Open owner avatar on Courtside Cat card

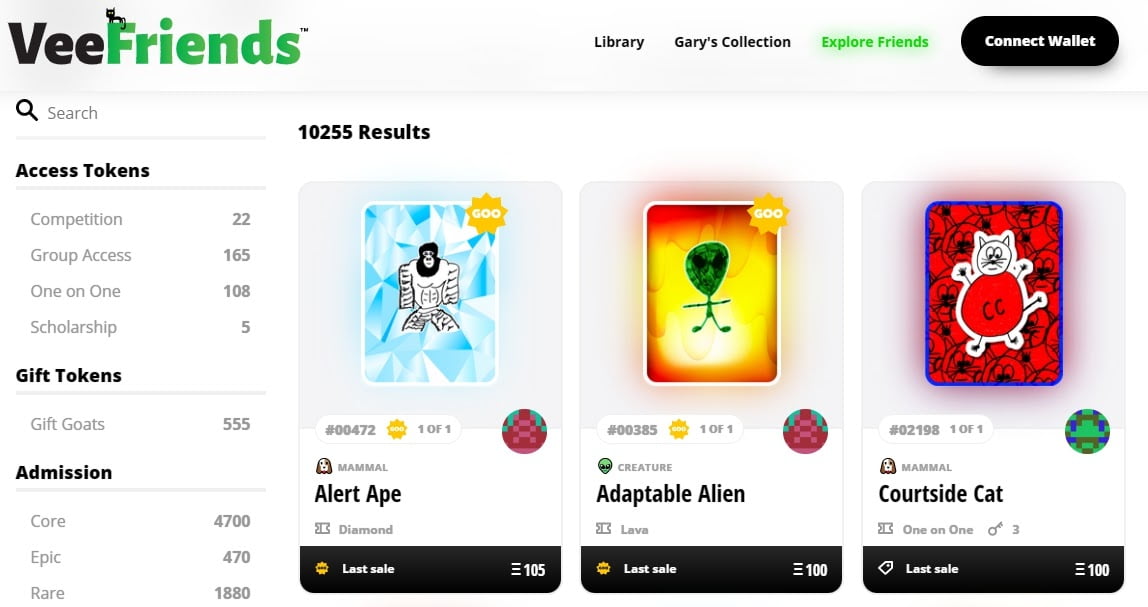coord(1087,431)
